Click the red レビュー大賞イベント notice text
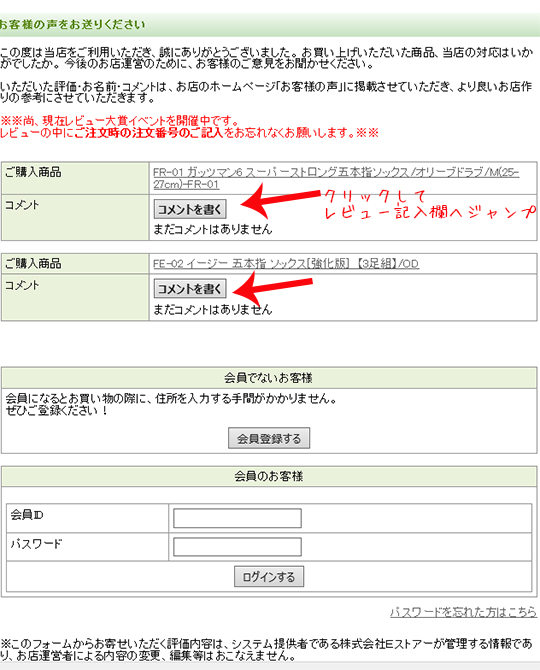This screenshot has width=540, height=670. [x=120, y=121]
